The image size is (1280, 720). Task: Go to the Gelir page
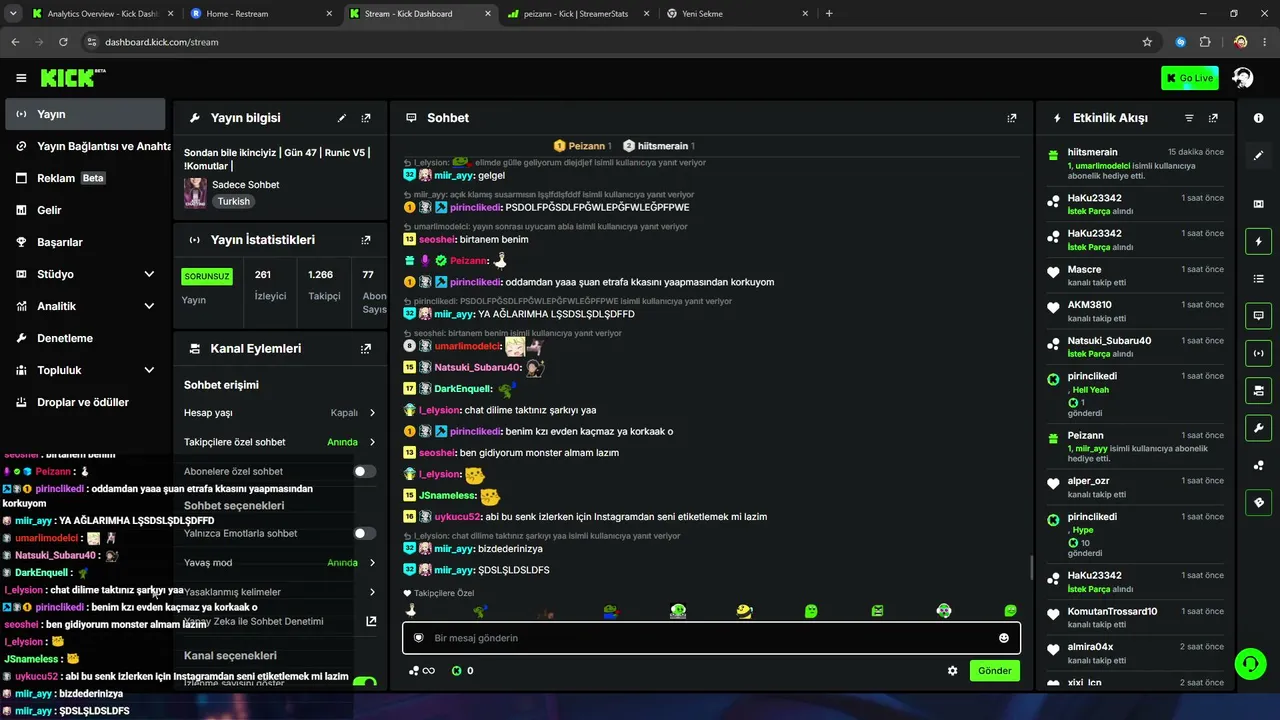click(85, 210)
